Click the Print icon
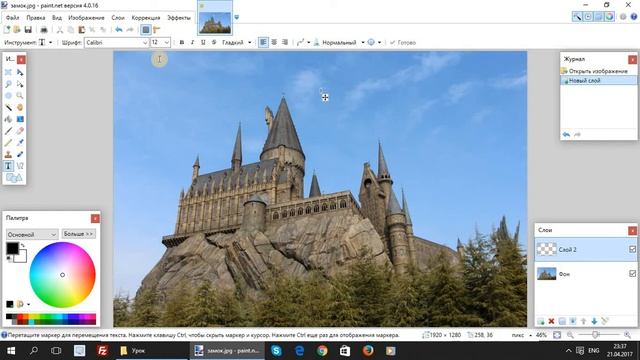The image size is (640, 360). (x=44, y=30)
